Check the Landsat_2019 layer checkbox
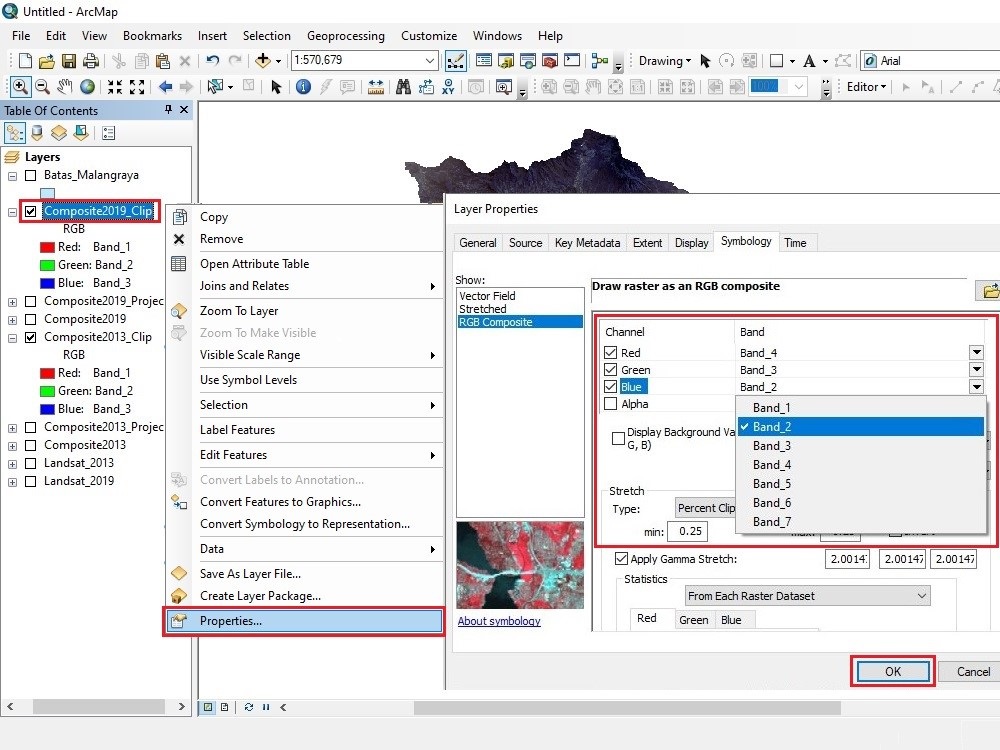The height and width of the screenshot is (750, 1000). coord(30,482)
